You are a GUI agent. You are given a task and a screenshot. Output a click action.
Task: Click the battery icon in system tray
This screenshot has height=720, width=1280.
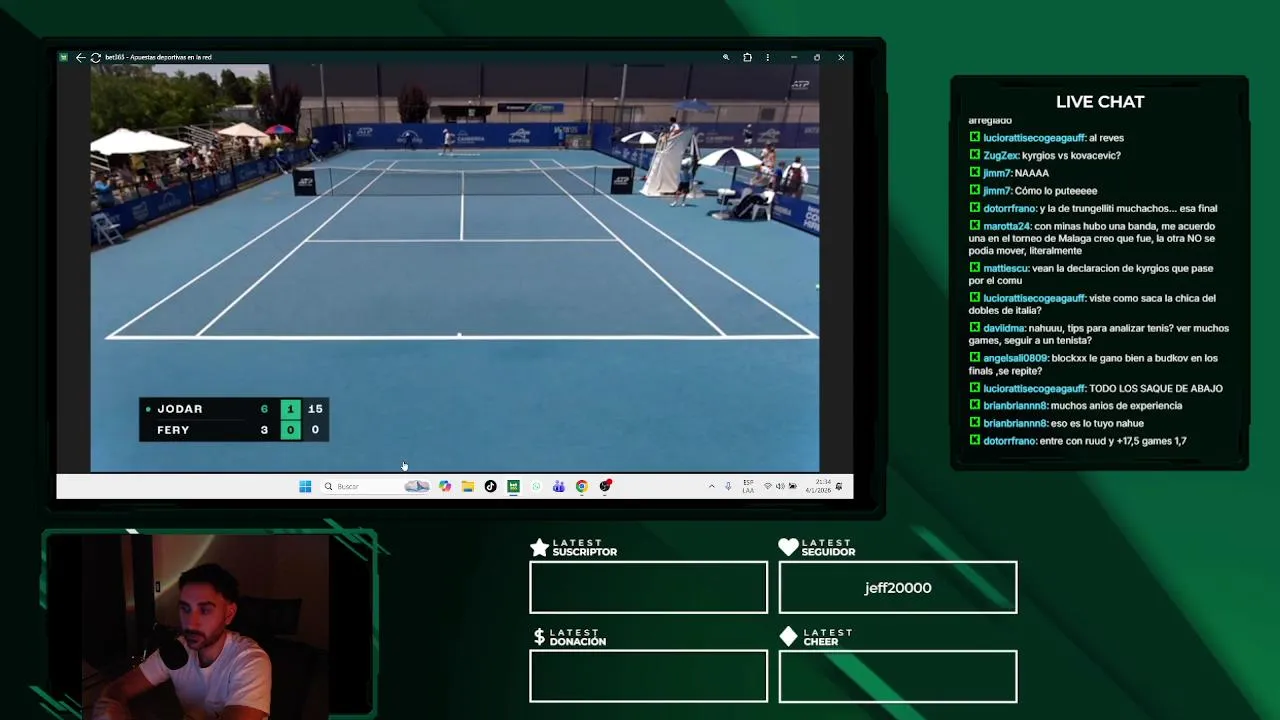tap(792, 486)
